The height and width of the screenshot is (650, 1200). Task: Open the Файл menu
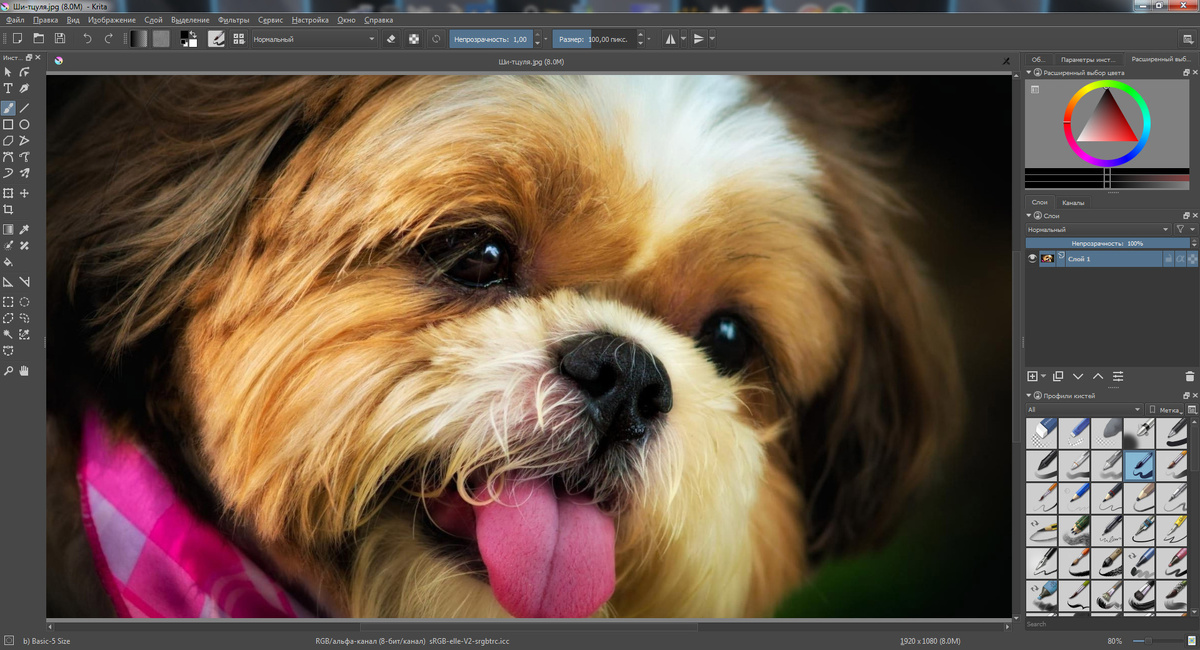[x=15, y=20]
